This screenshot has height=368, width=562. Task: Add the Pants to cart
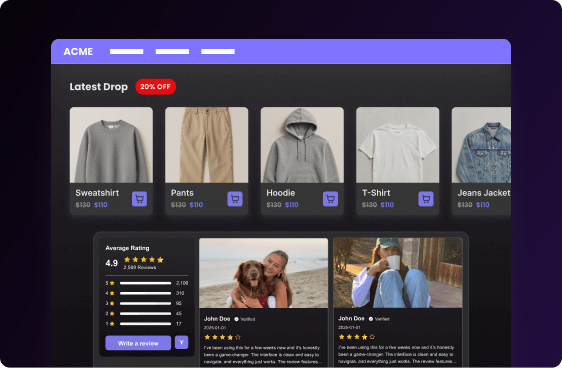[235, 199]
